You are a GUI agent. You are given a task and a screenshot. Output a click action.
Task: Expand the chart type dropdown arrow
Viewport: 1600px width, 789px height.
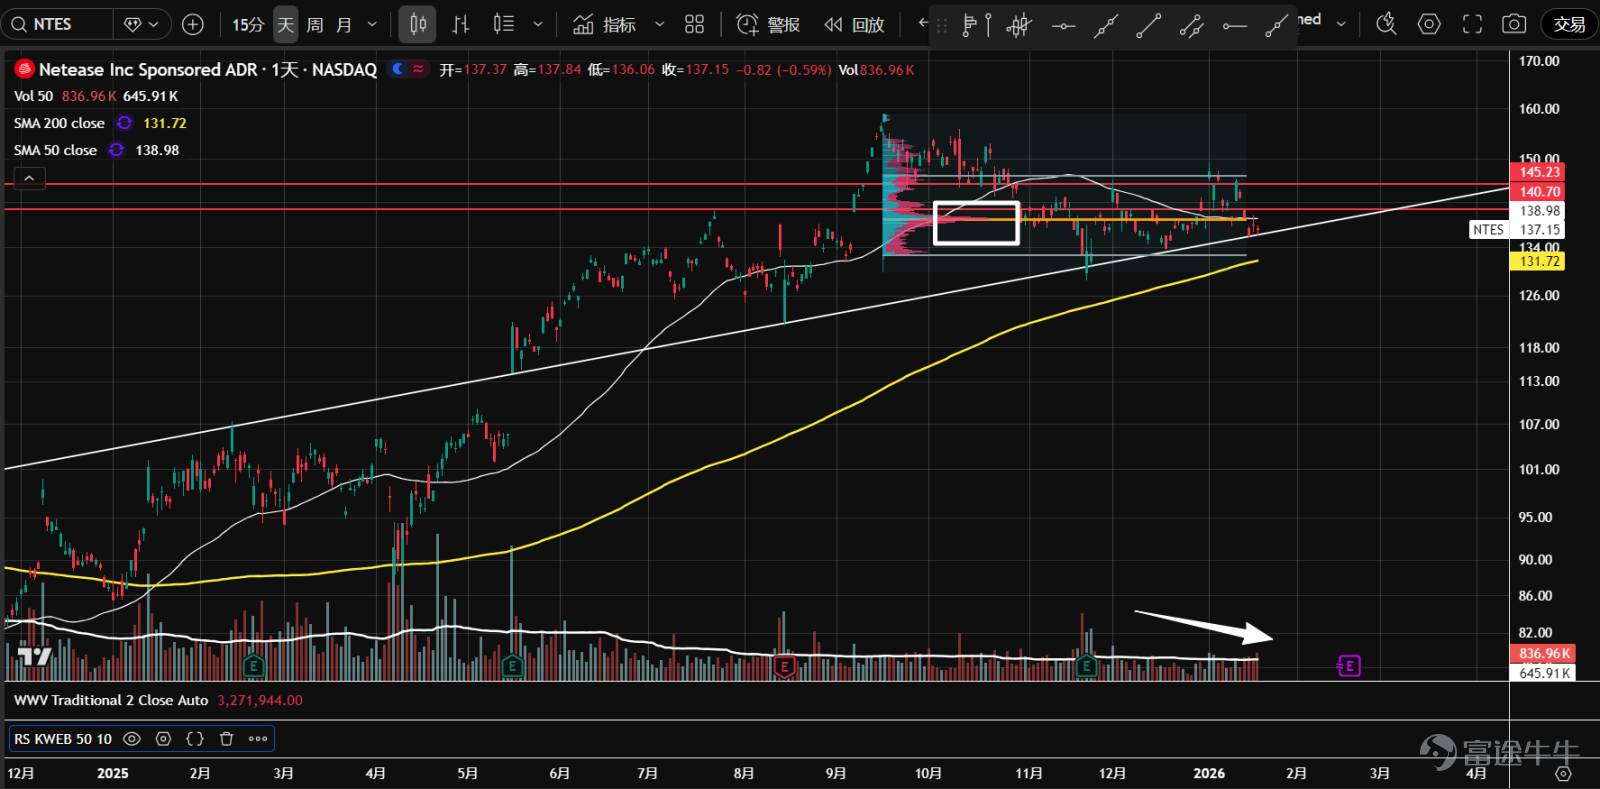pos(538,24)
